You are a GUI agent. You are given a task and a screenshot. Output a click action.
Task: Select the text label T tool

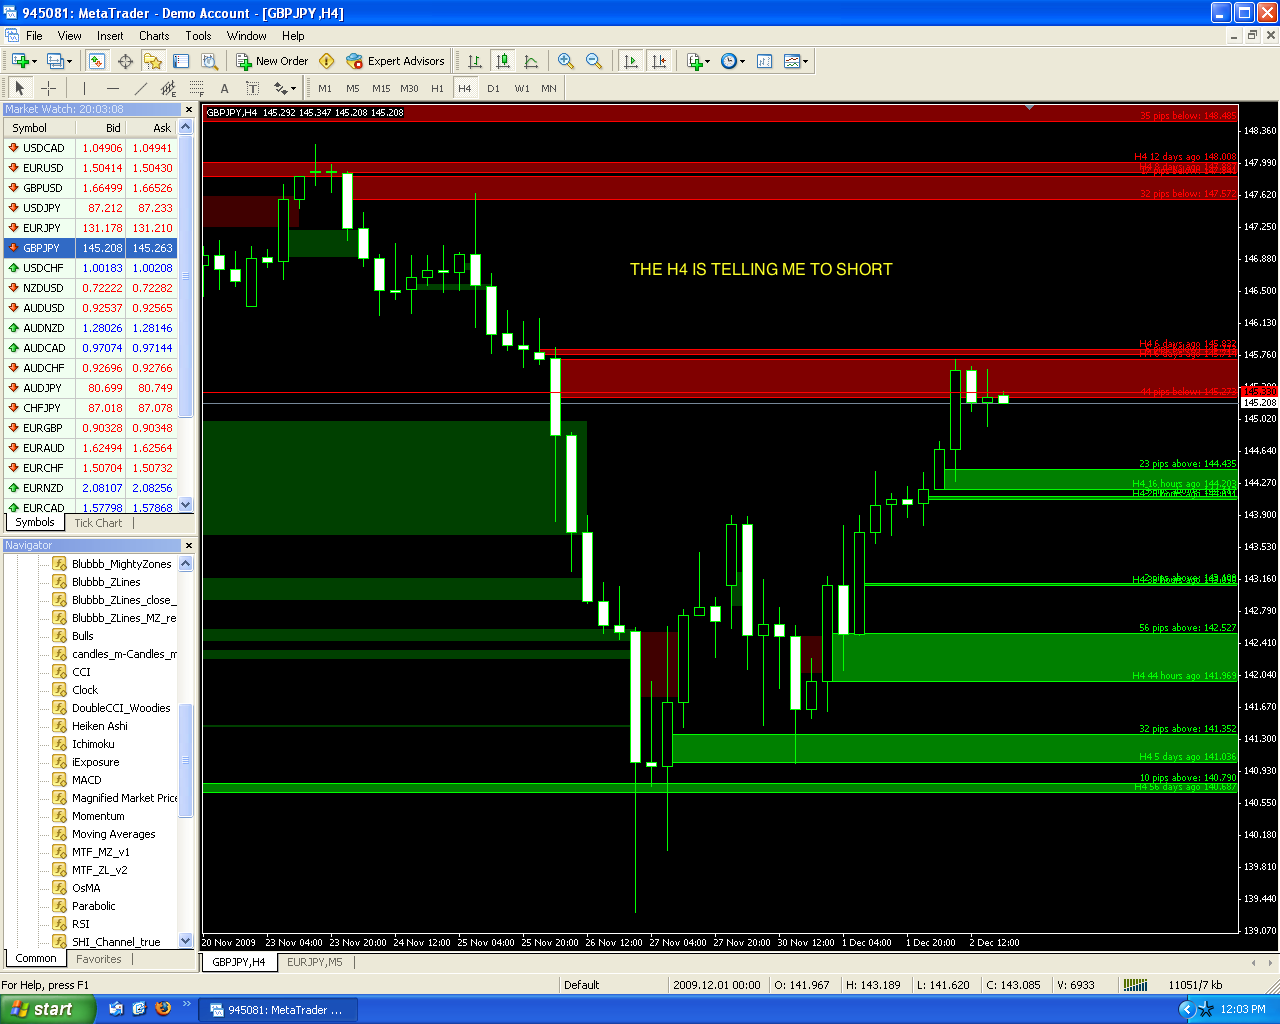pos(252,88)
